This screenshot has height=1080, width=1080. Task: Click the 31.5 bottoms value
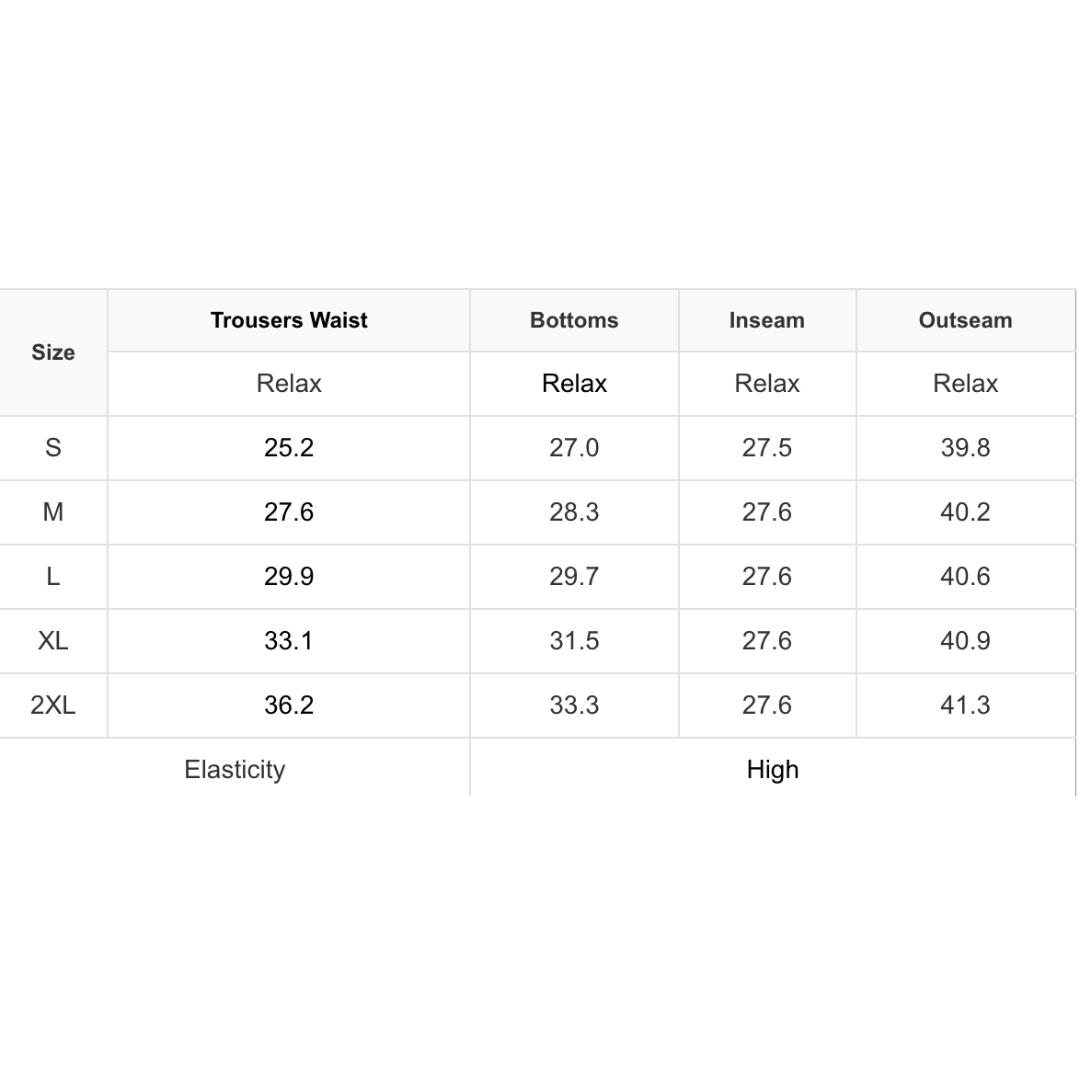574,640
